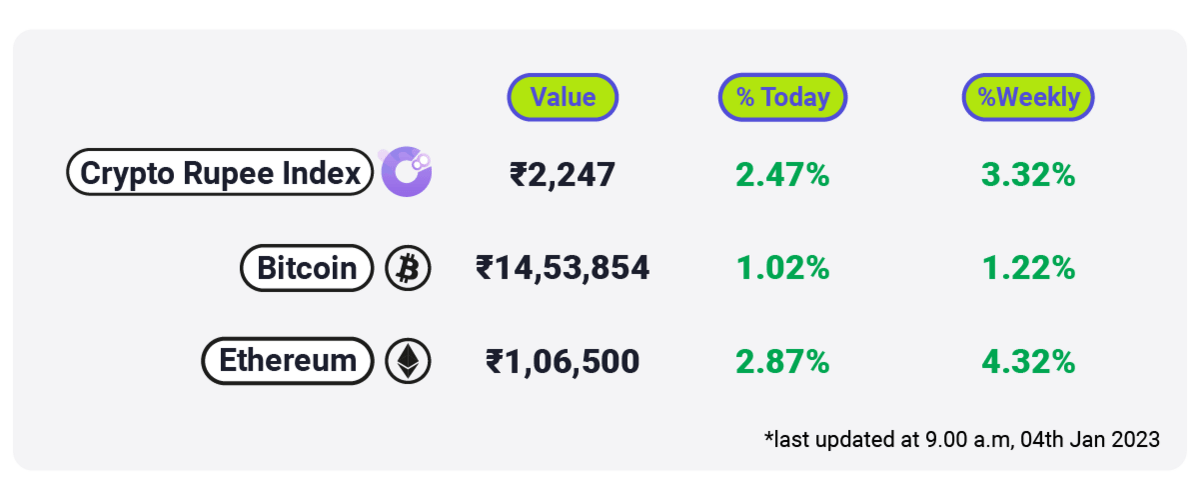Click Crypto Rupee Index 3.32% weekly change
Viewport: 1200px width, 500px height.
[1028, 175]
